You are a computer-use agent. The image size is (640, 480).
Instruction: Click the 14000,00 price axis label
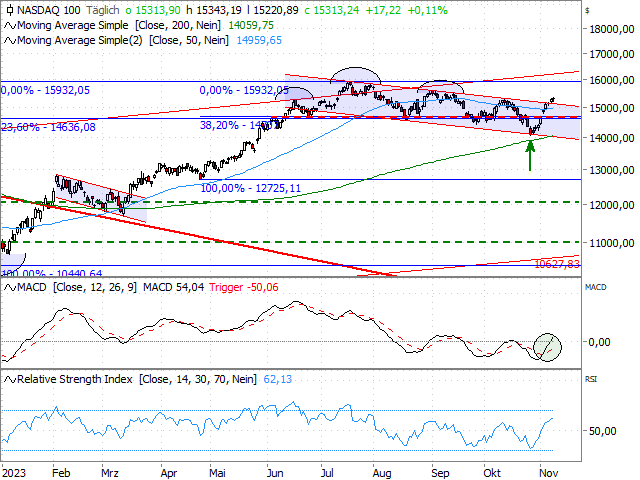click(612, 138)
